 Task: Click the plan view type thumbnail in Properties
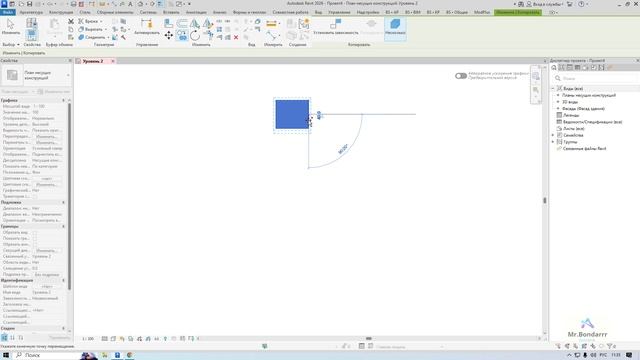click(x=12, y=75)
